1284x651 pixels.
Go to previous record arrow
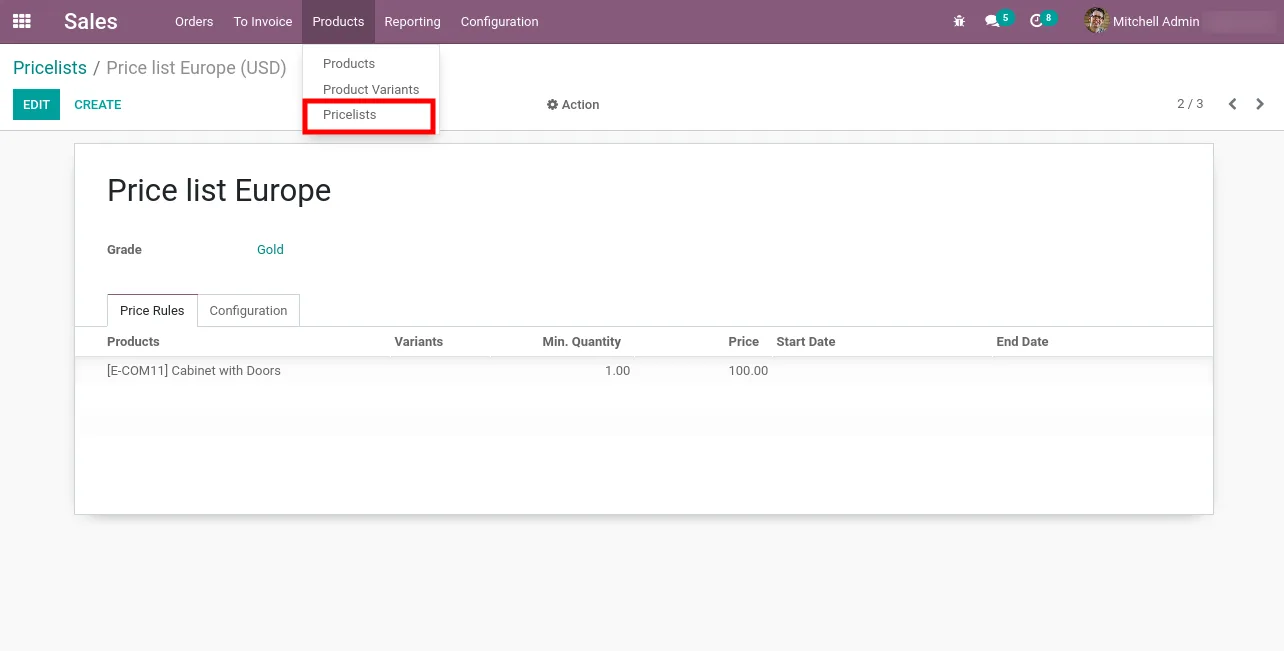point(1233,104)
